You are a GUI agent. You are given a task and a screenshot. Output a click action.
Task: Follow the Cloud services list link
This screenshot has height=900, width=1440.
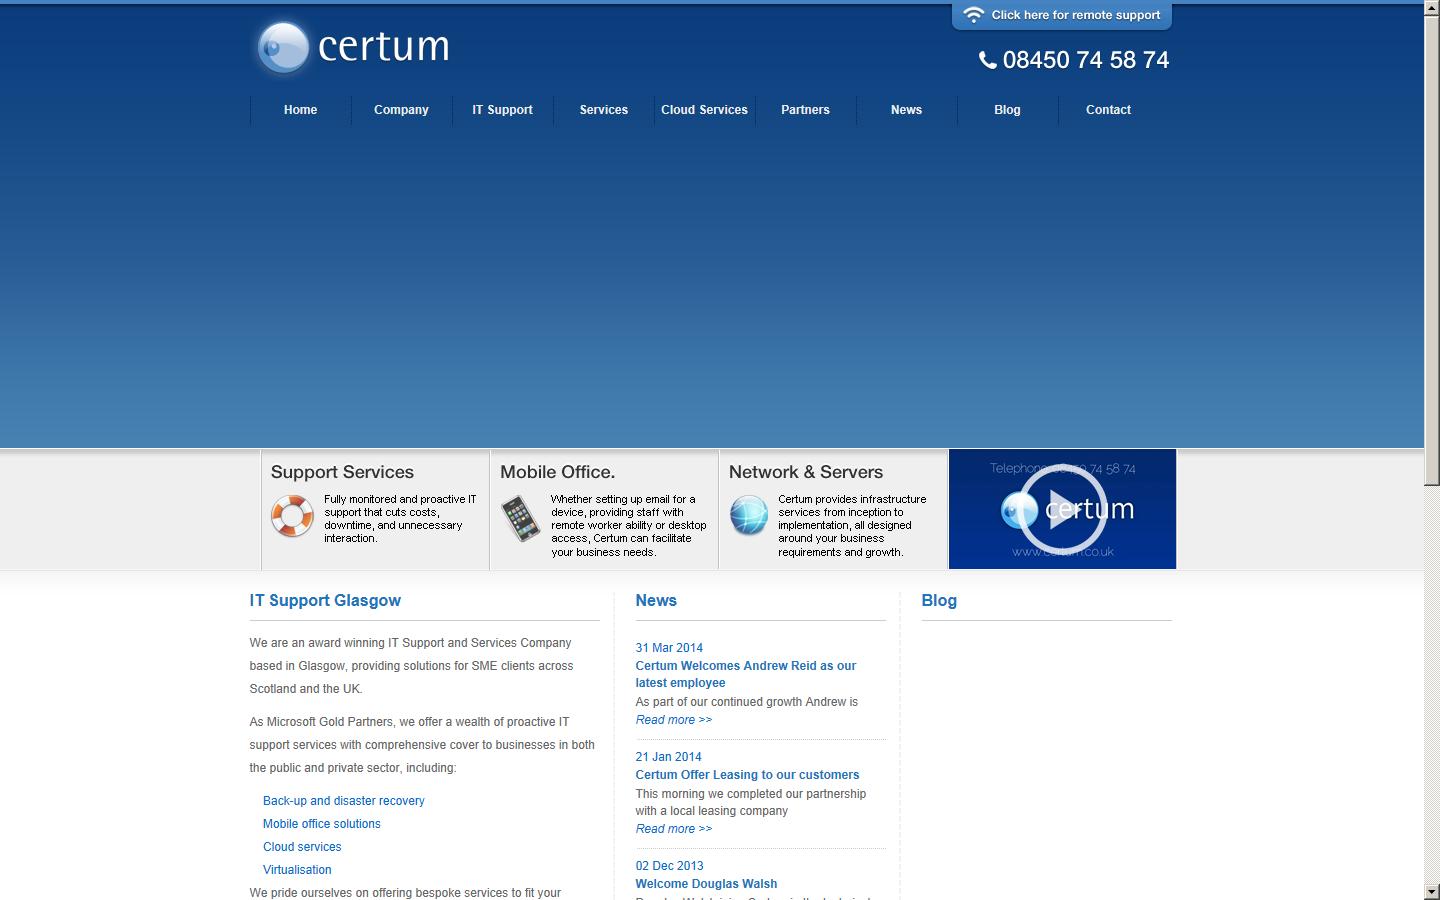[302, 847]
